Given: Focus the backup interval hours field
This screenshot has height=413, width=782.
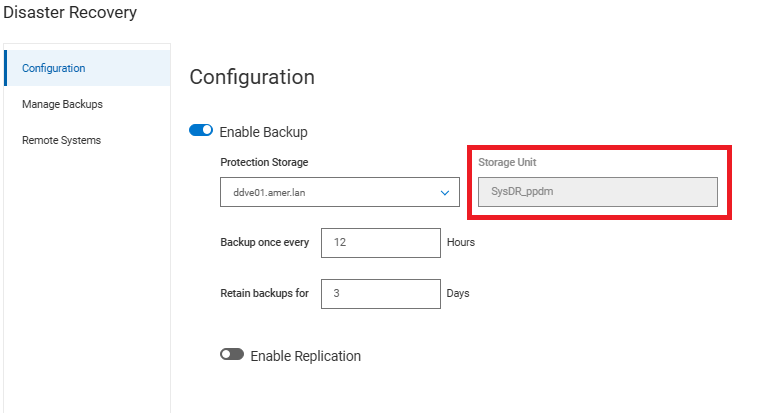Looking at the screenshot, I should pos(381,242).
